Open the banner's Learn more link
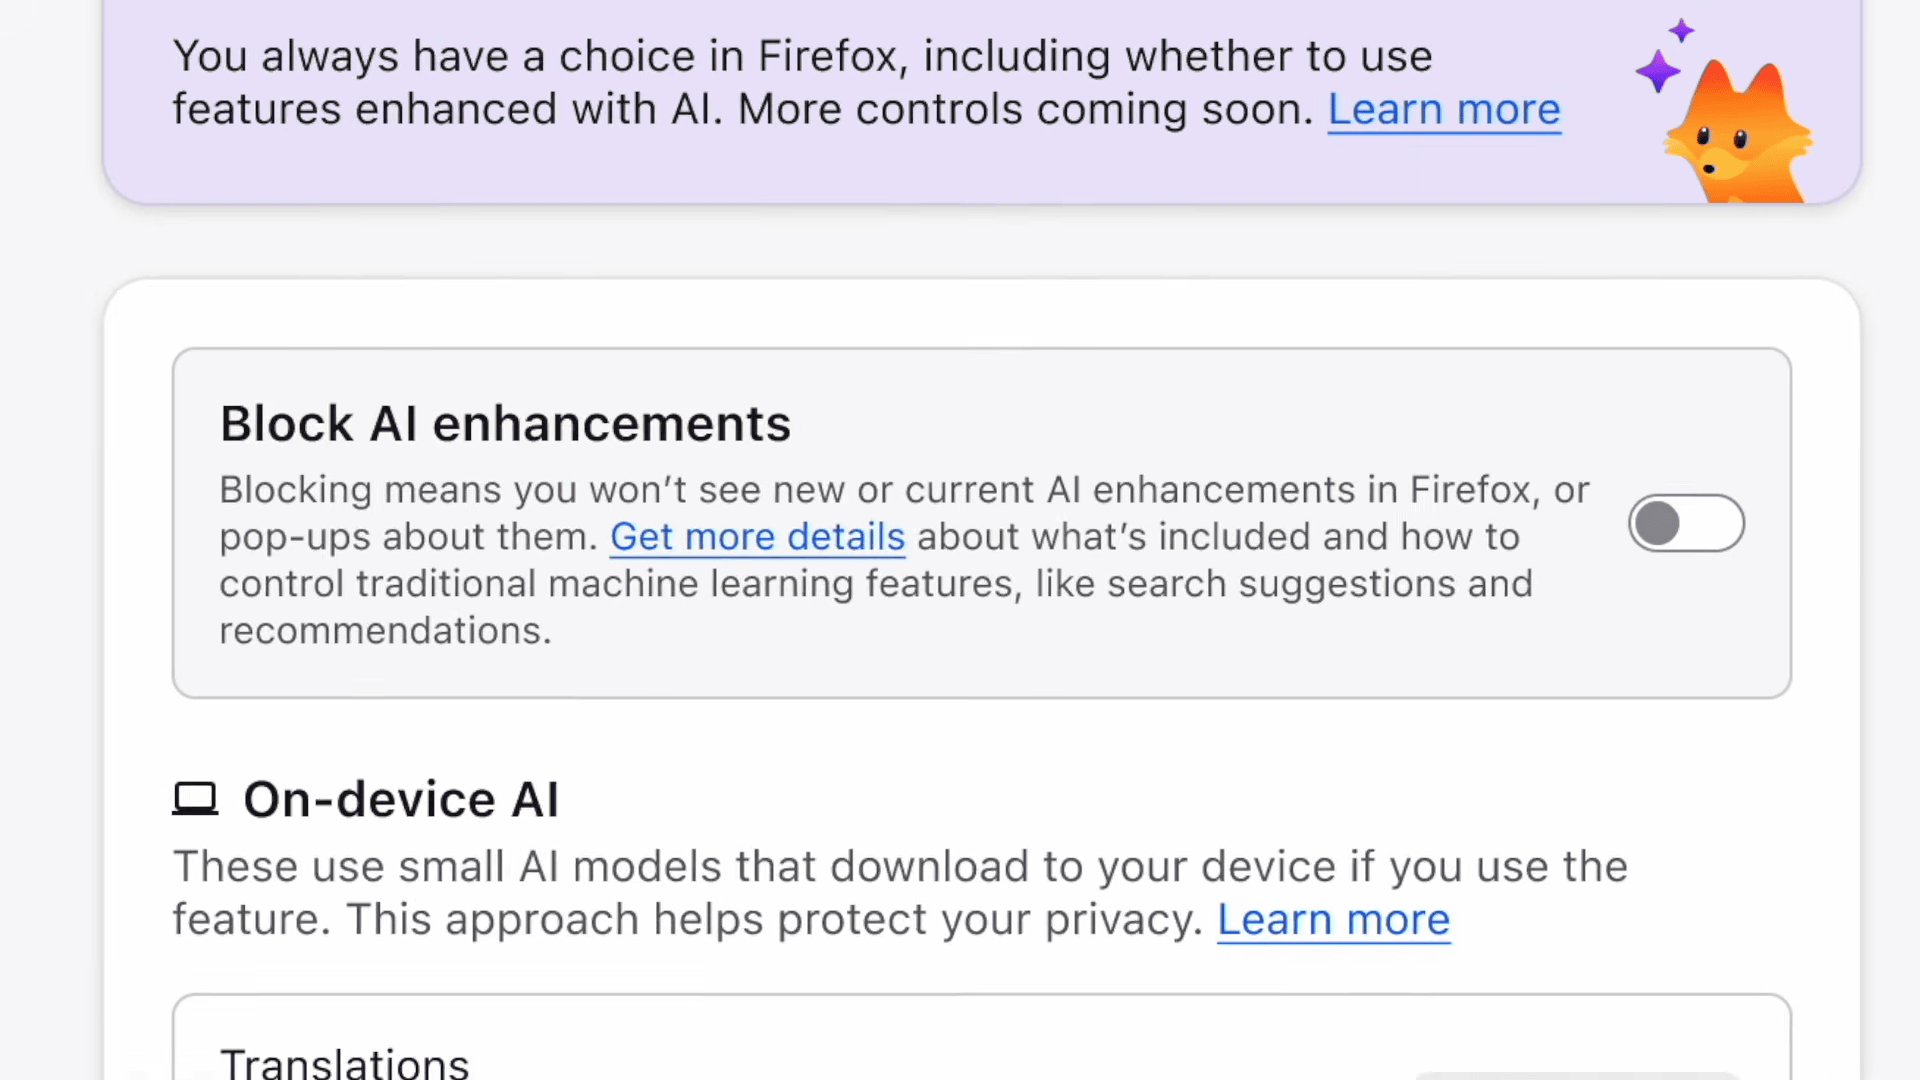Image resolution: width=1920 pixels, height=1080 pixels. point(1443,109)
